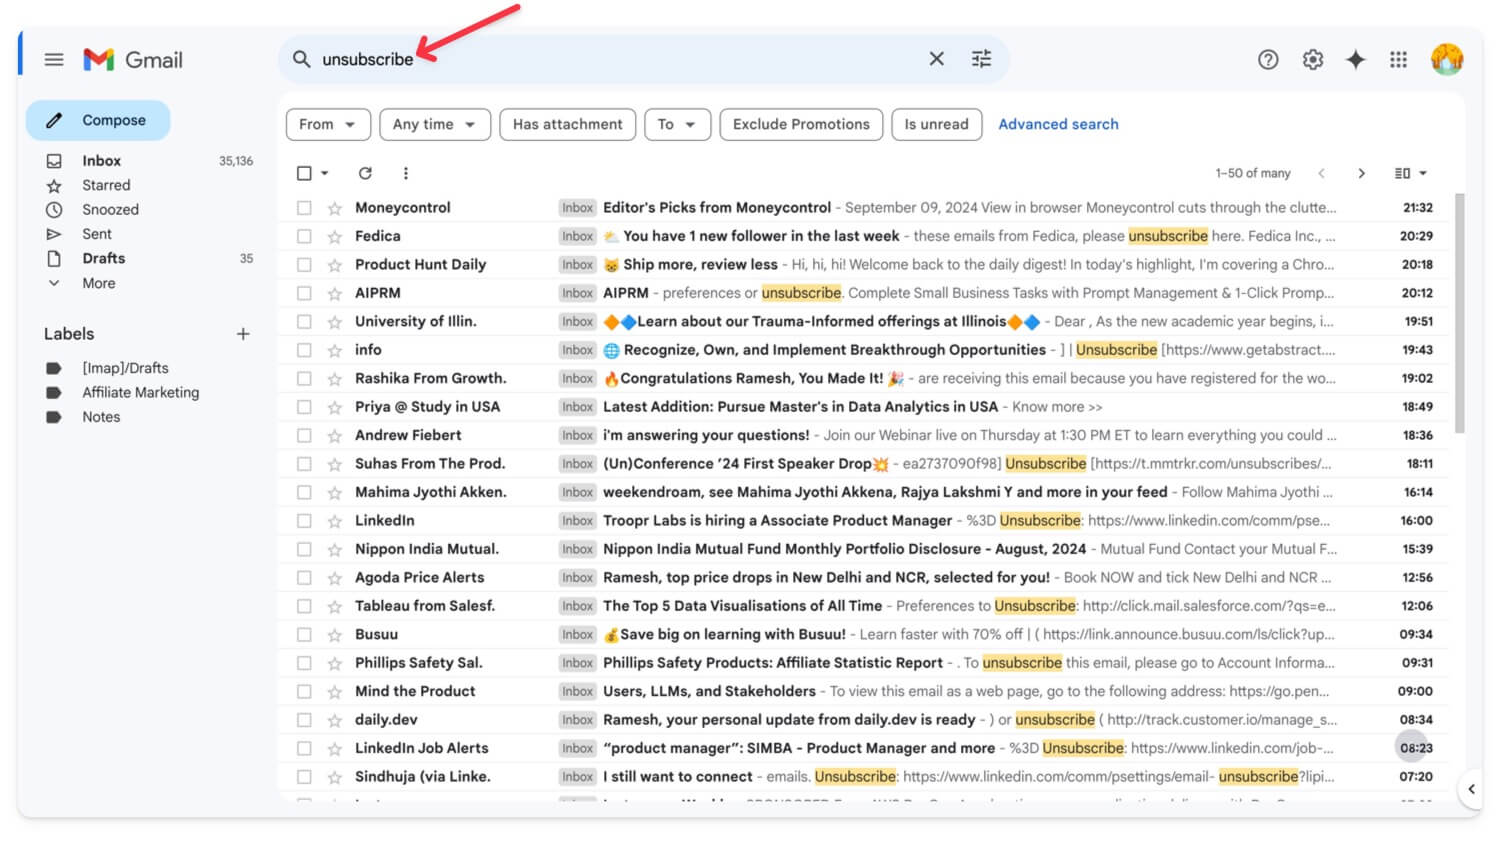
Task: Open the Google apps grid
Action: tap(1398, 60)
